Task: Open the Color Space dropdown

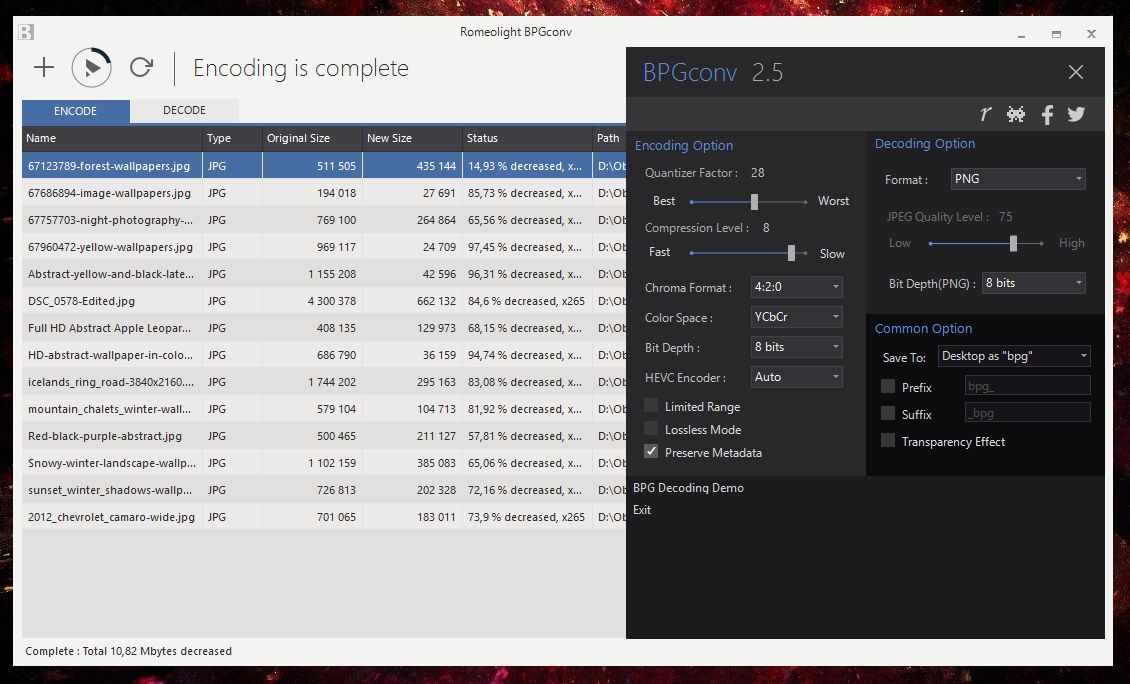Action: click(x=796, y=317)
